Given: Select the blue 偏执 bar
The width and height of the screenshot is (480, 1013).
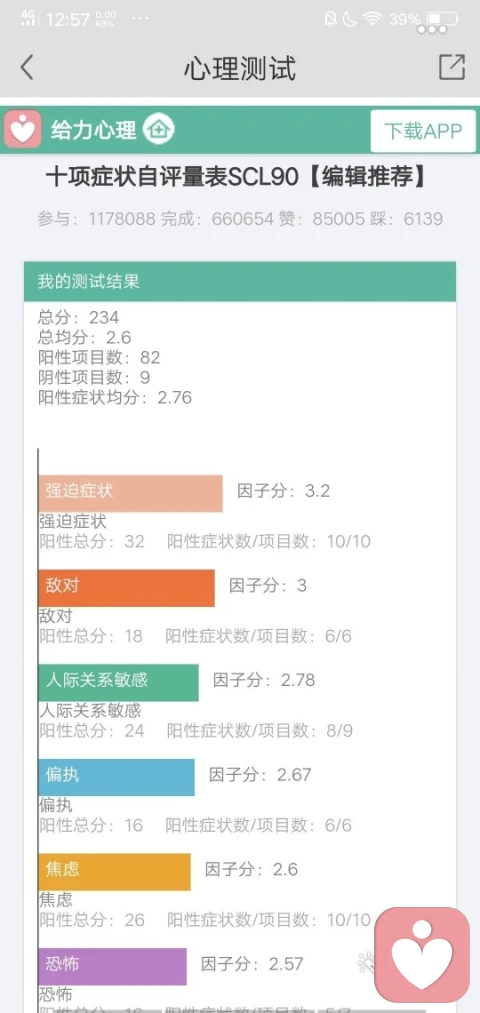Looking at the screenshot, I should point(116,777).
